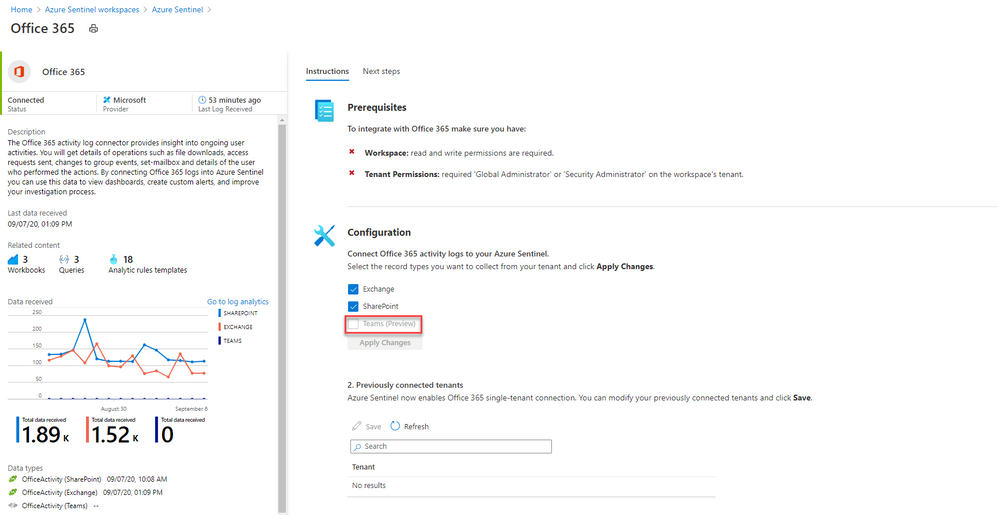Click the Analytic rules templates flask icon
Screen dimensions: 998x515
(x=114, y=260)
